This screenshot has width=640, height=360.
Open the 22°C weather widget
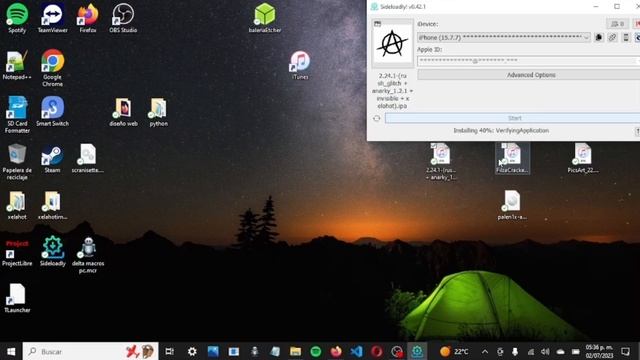454,351
